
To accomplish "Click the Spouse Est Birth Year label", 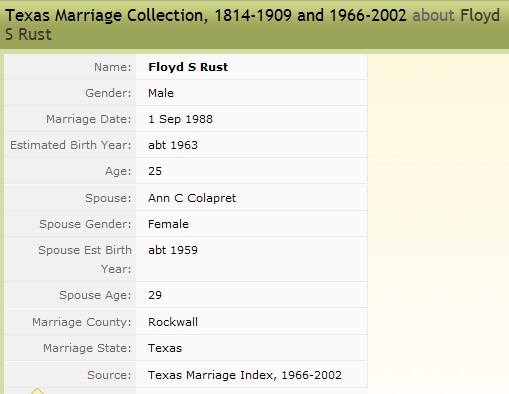I will pos(85,259).
